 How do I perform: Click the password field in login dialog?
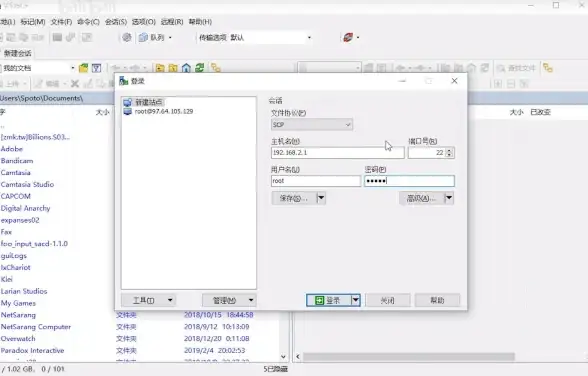(409, 181)
